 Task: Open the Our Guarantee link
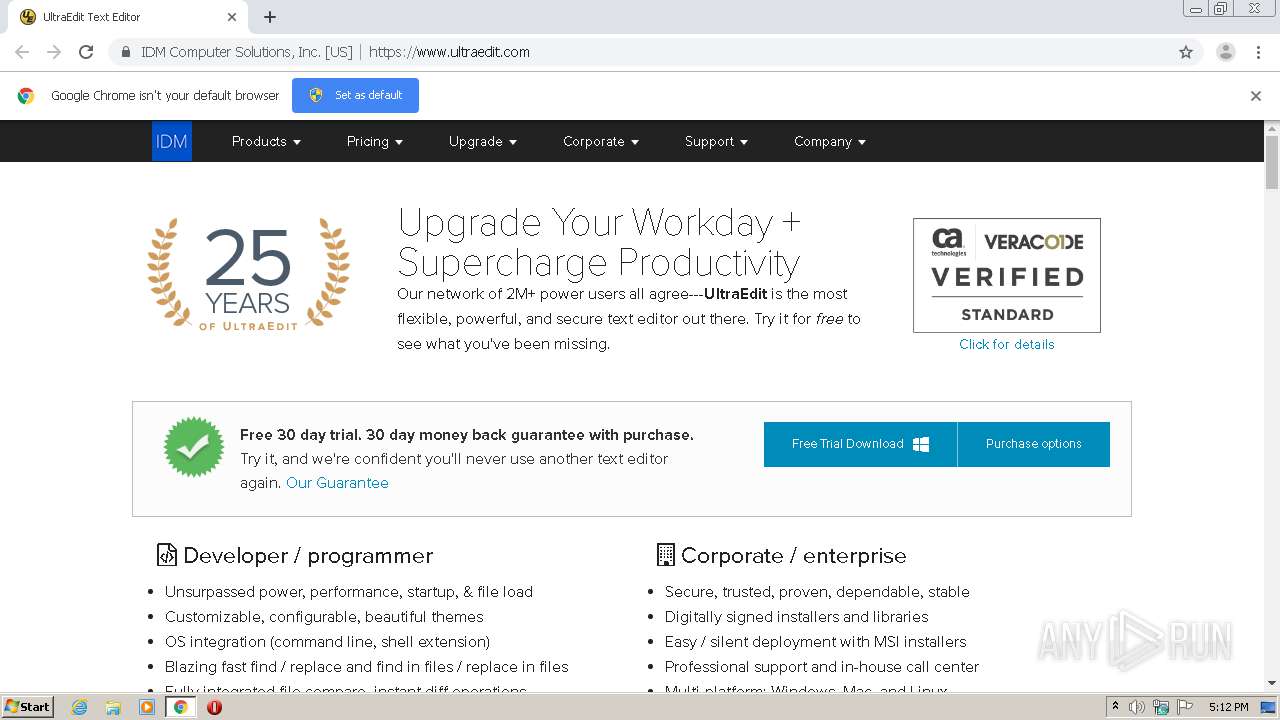coord(337,483)
